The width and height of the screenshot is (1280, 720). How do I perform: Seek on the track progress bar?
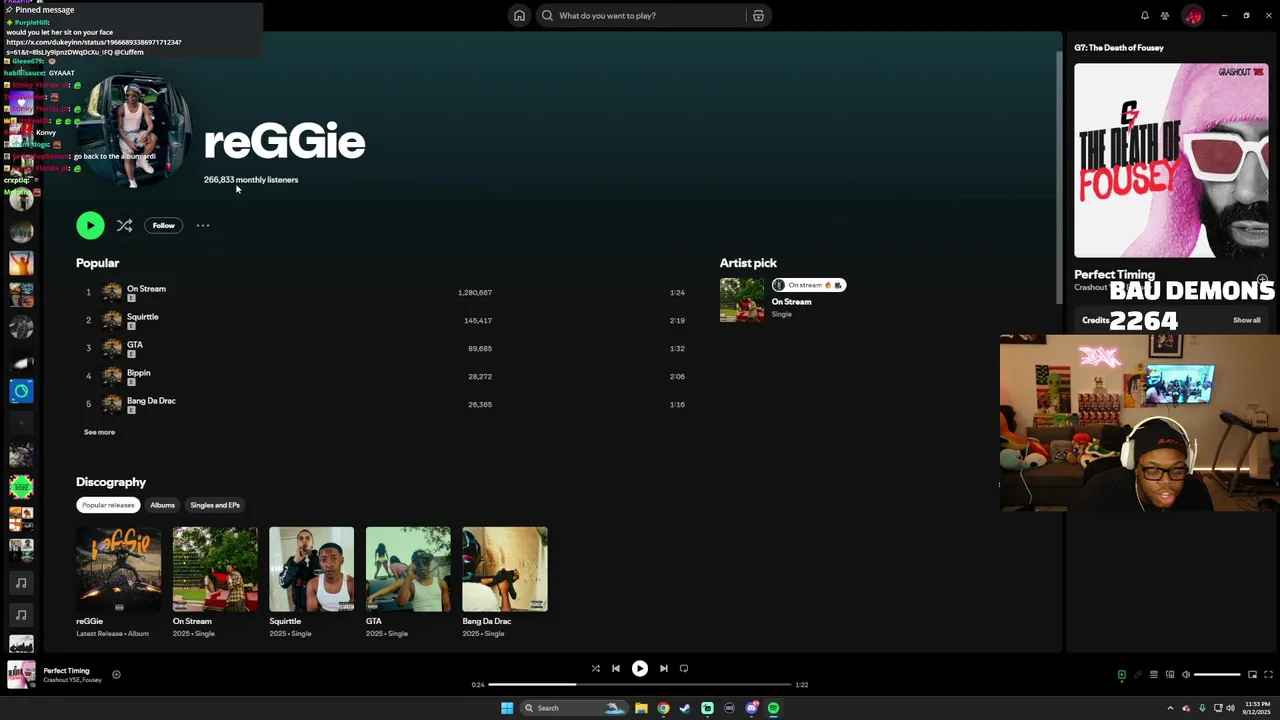pyautogui.click(x=639, y=685)
